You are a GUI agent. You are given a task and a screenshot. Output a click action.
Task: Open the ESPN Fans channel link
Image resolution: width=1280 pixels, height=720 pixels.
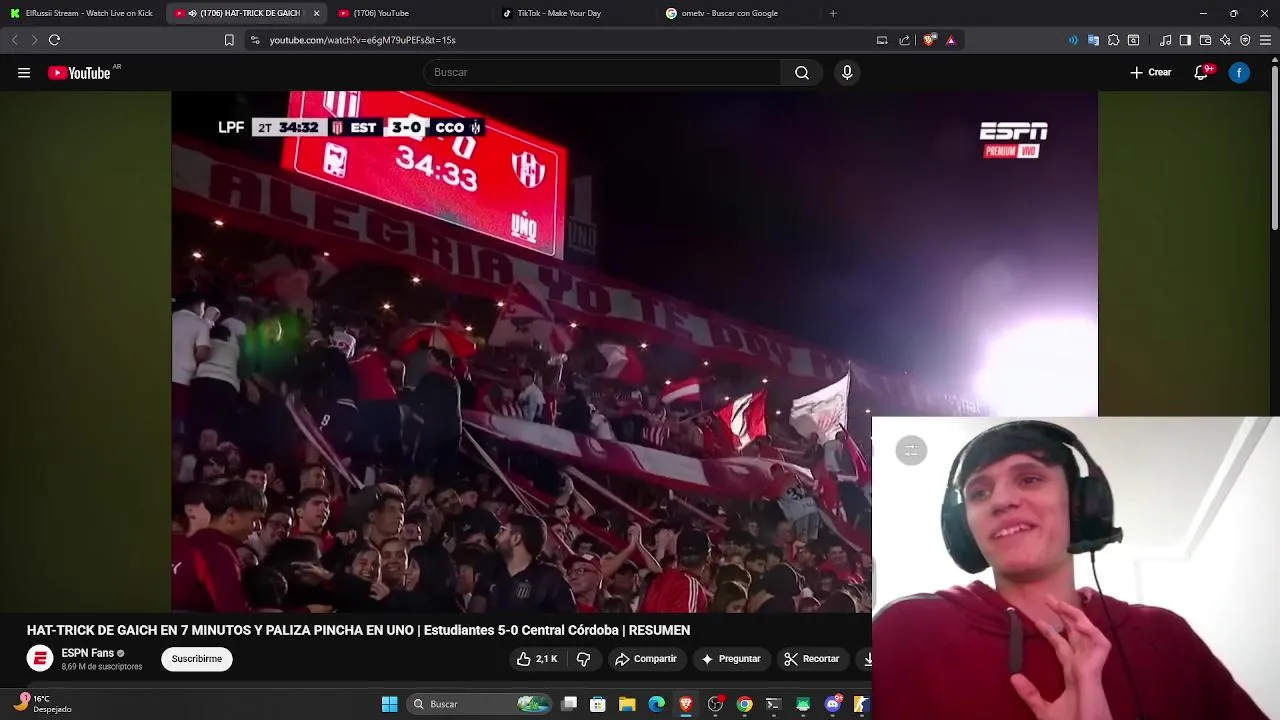(88, 653)
